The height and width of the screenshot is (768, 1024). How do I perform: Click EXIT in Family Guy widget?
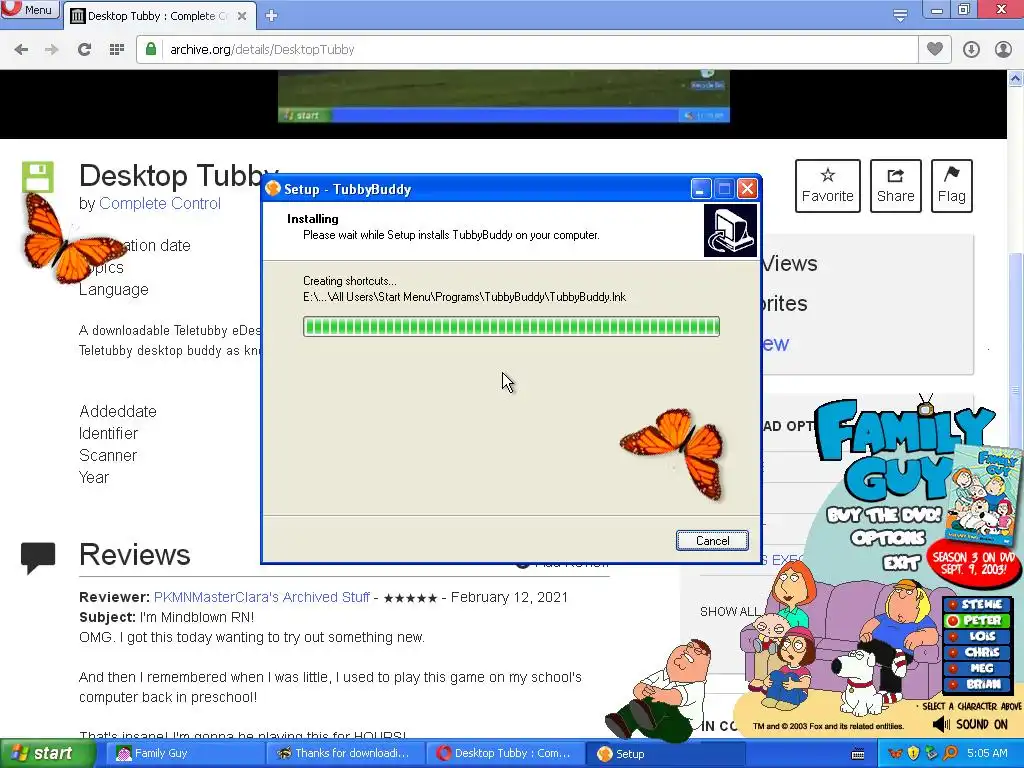click(x=901, y=562)
